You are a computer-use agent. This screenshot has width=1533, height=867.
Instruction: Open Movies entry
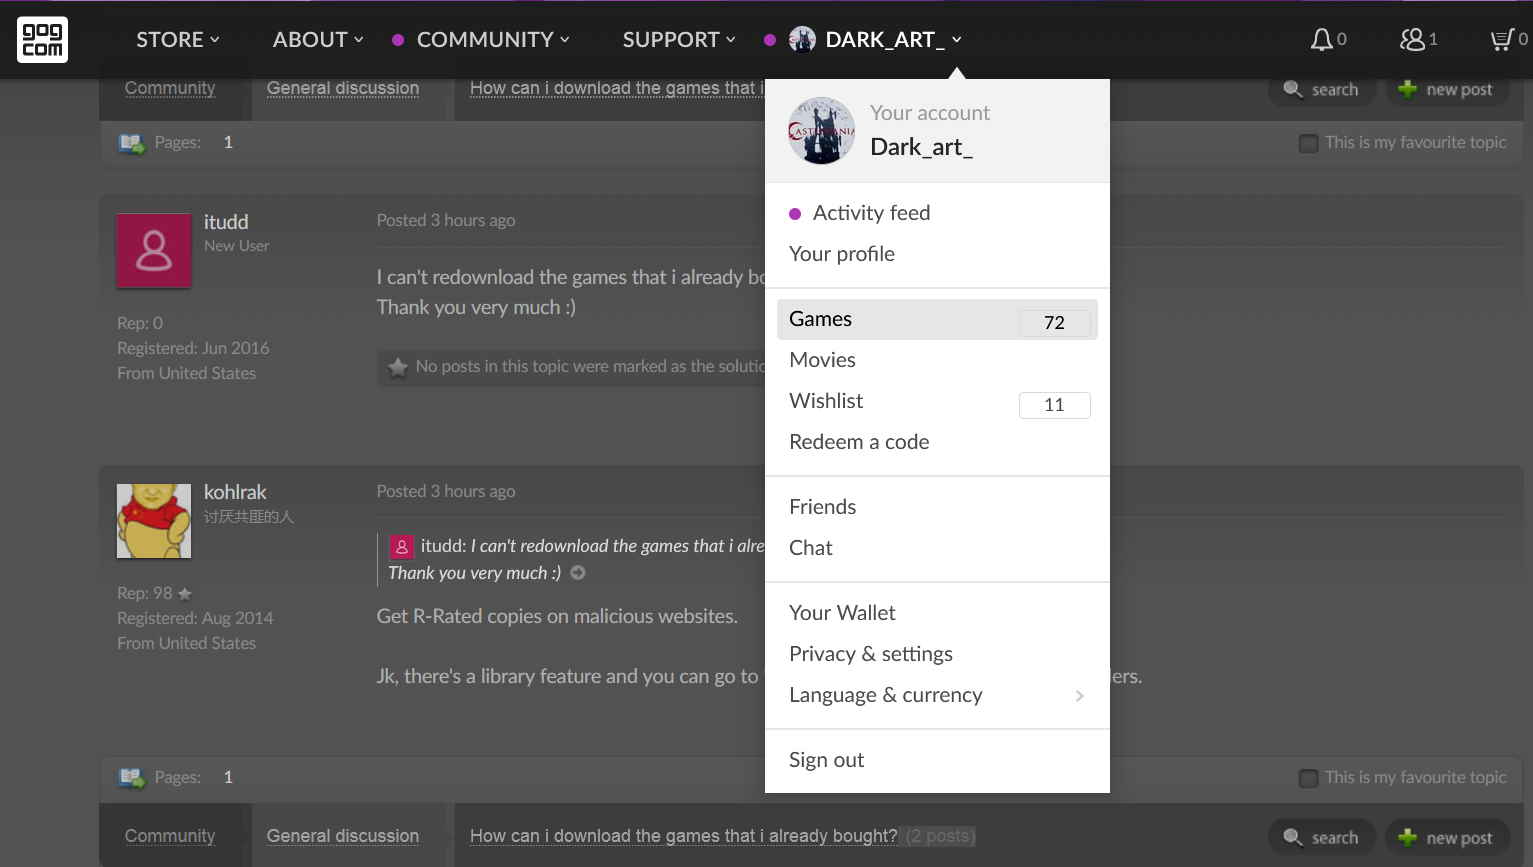tap(822, 360)
